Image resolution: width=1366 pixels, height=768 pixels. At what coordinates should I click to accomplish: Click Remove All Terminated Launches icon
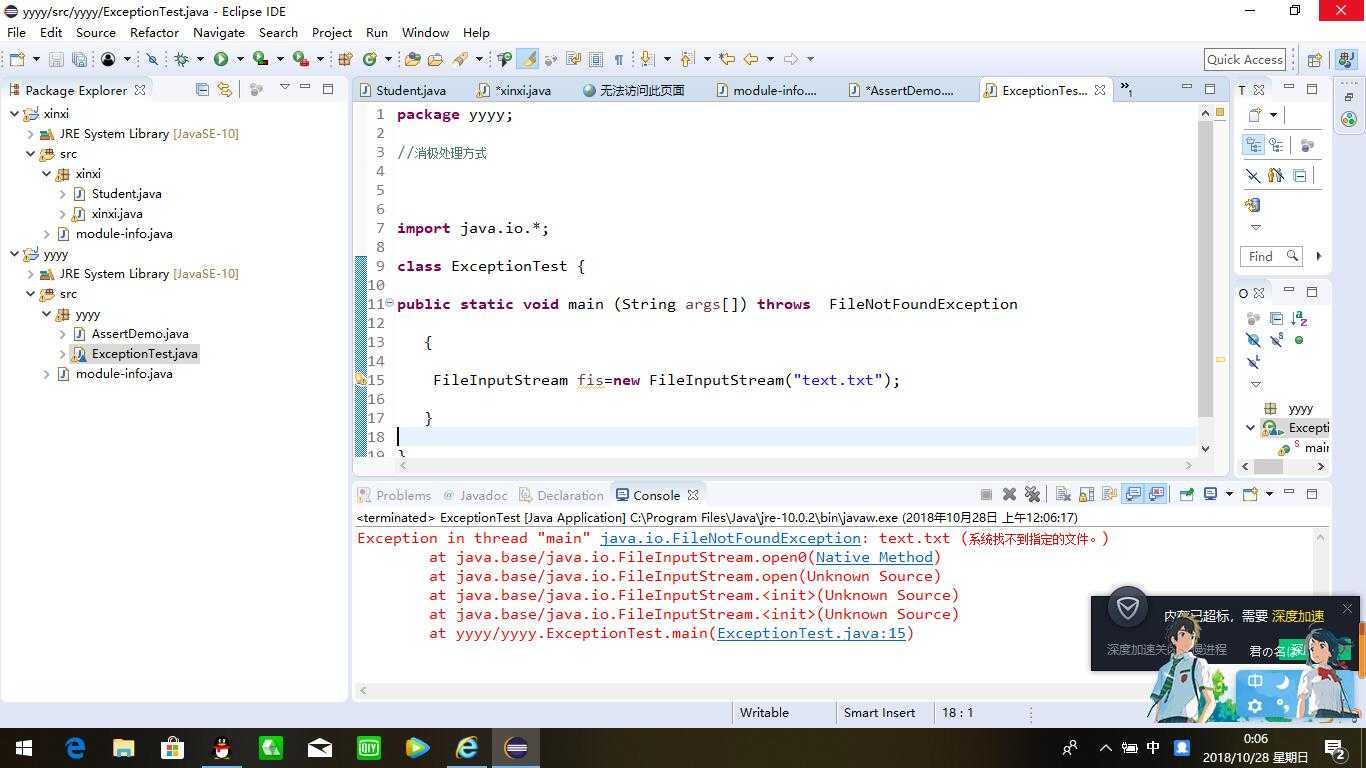pos(1032,494)
